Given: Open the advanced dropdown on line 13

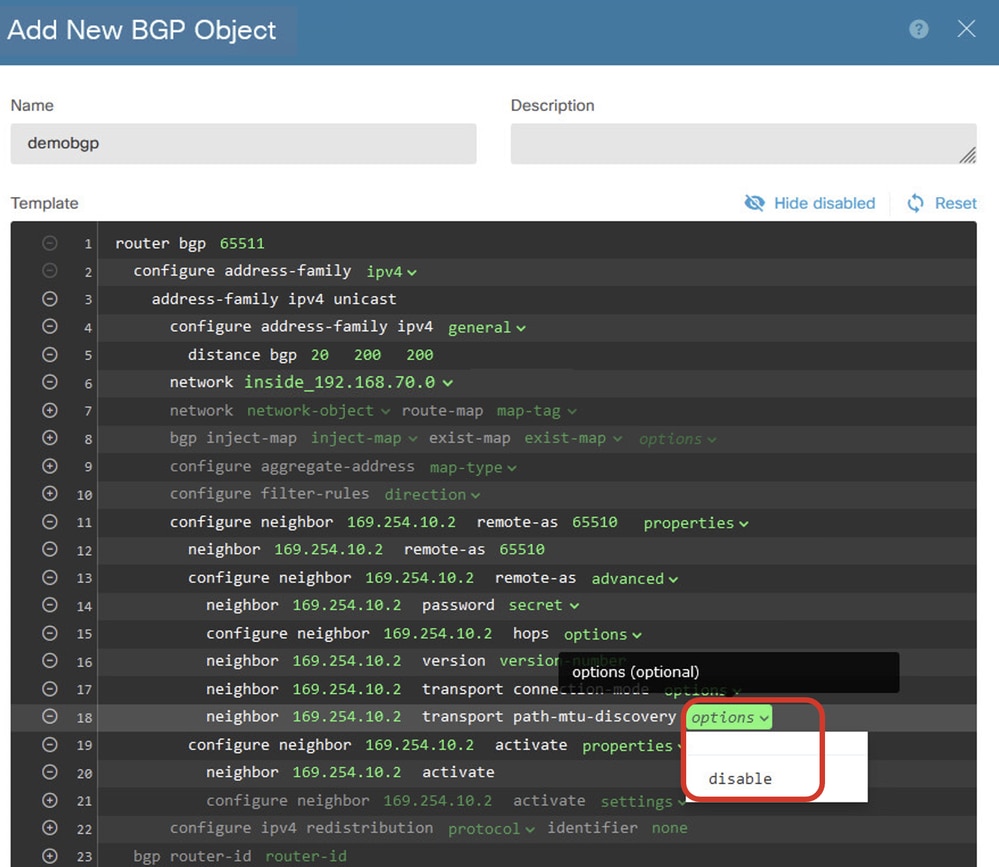Looking at the screenshot, I should click(635, 578).
